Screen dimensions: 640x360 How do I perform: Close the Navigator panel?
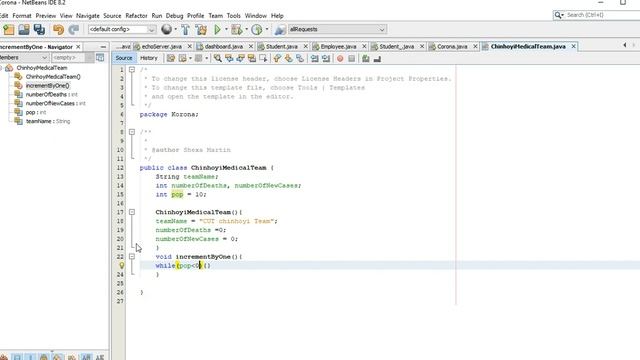click(78, 47)
